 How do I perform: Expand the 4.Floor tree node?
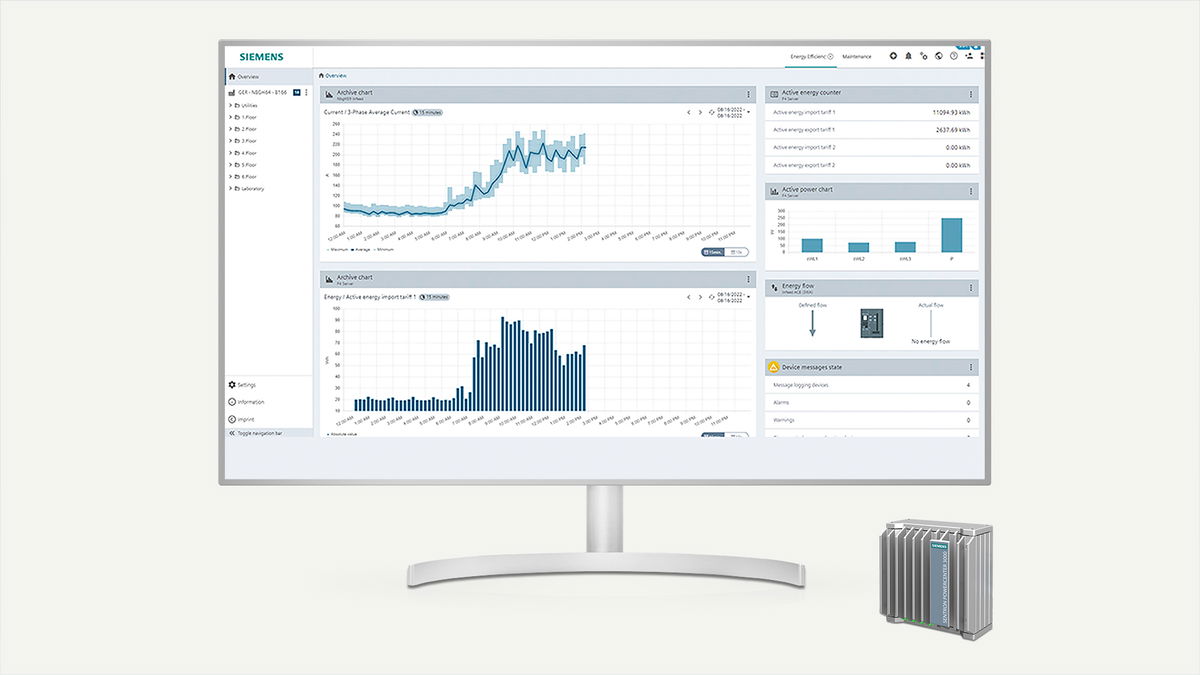click(x=231, y=153)
